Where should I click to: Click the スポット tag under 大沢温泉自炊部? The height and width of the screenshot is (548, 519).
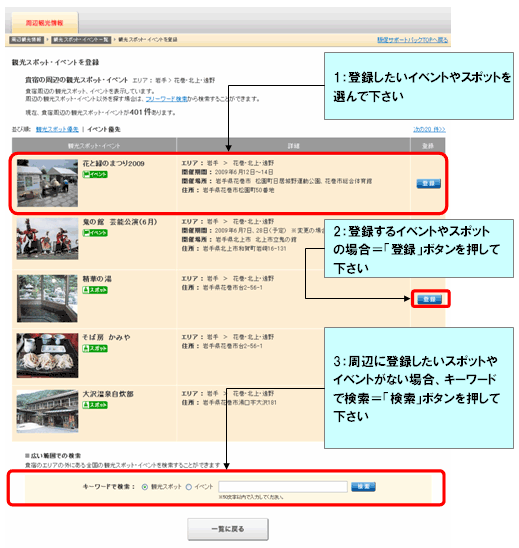(95, 405)
